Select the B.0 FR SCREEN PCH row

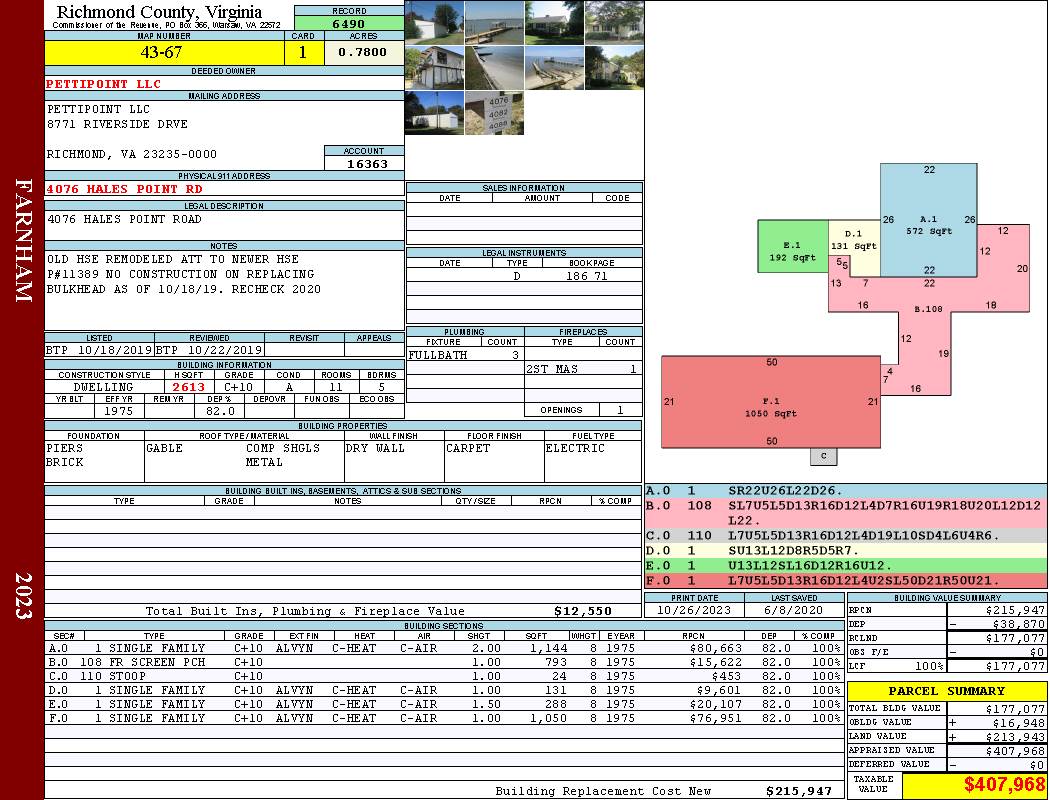coord(443,662)
